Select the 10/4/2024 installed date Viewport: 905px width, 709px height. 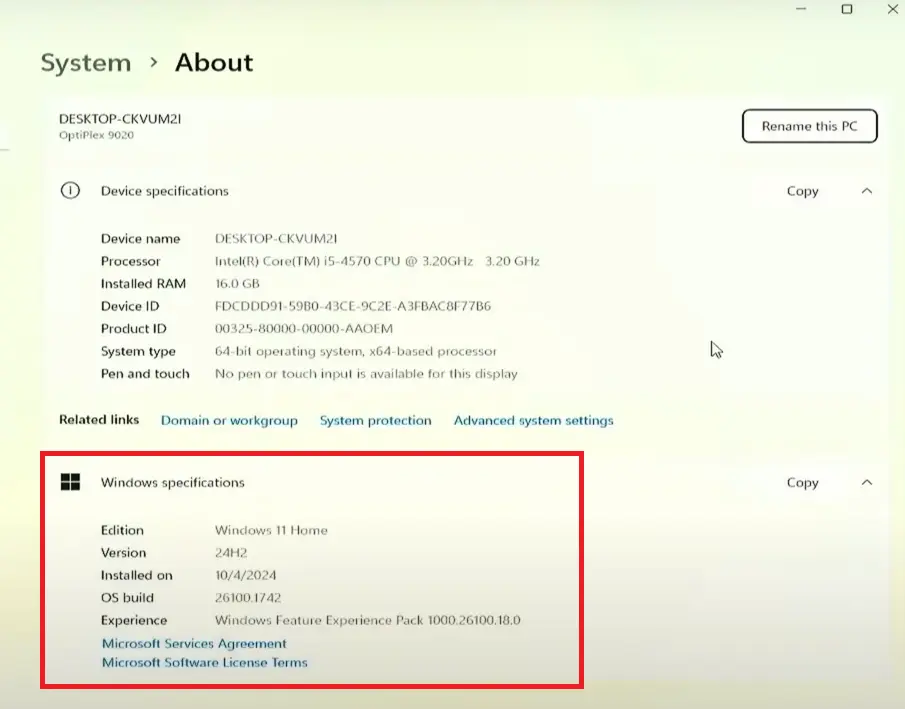[245, 575]
